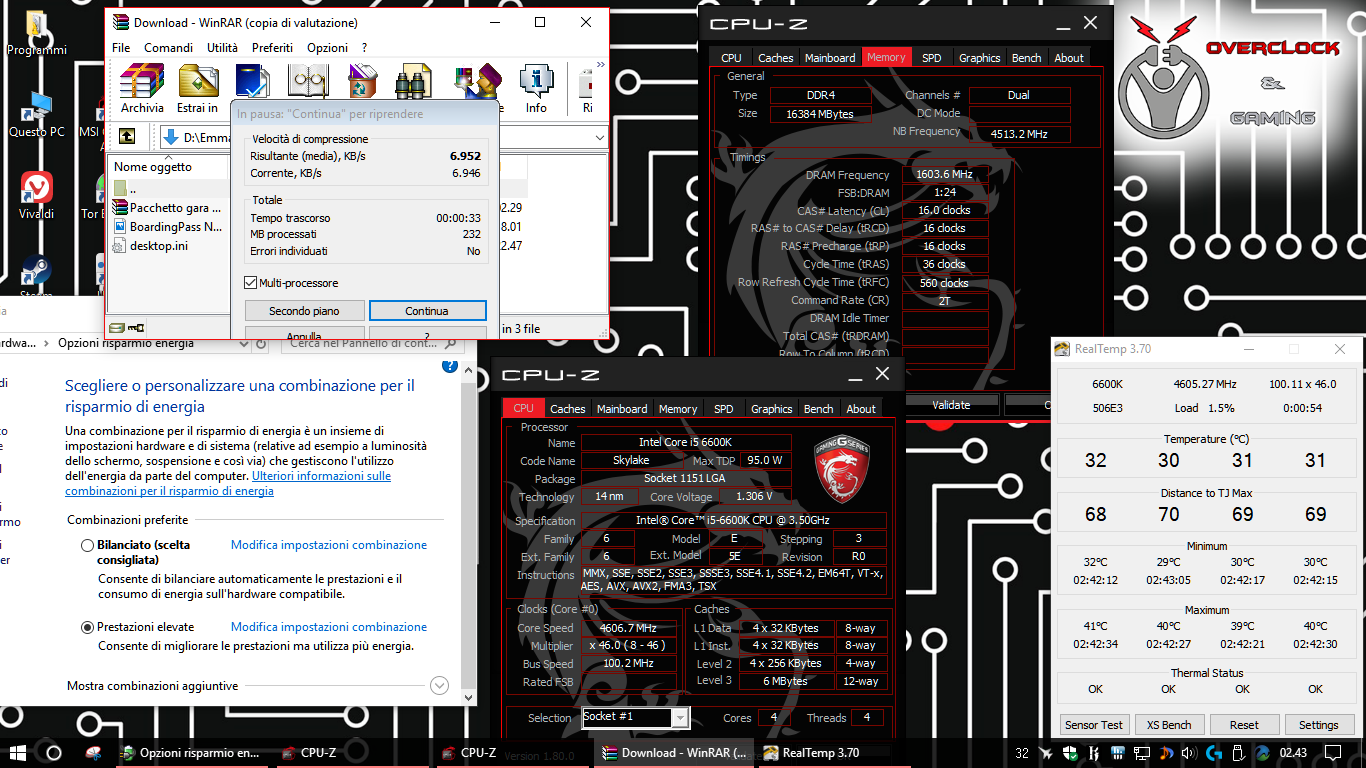Click the Archivia toolbar icon in WinRAR

[x=142, y=88]
